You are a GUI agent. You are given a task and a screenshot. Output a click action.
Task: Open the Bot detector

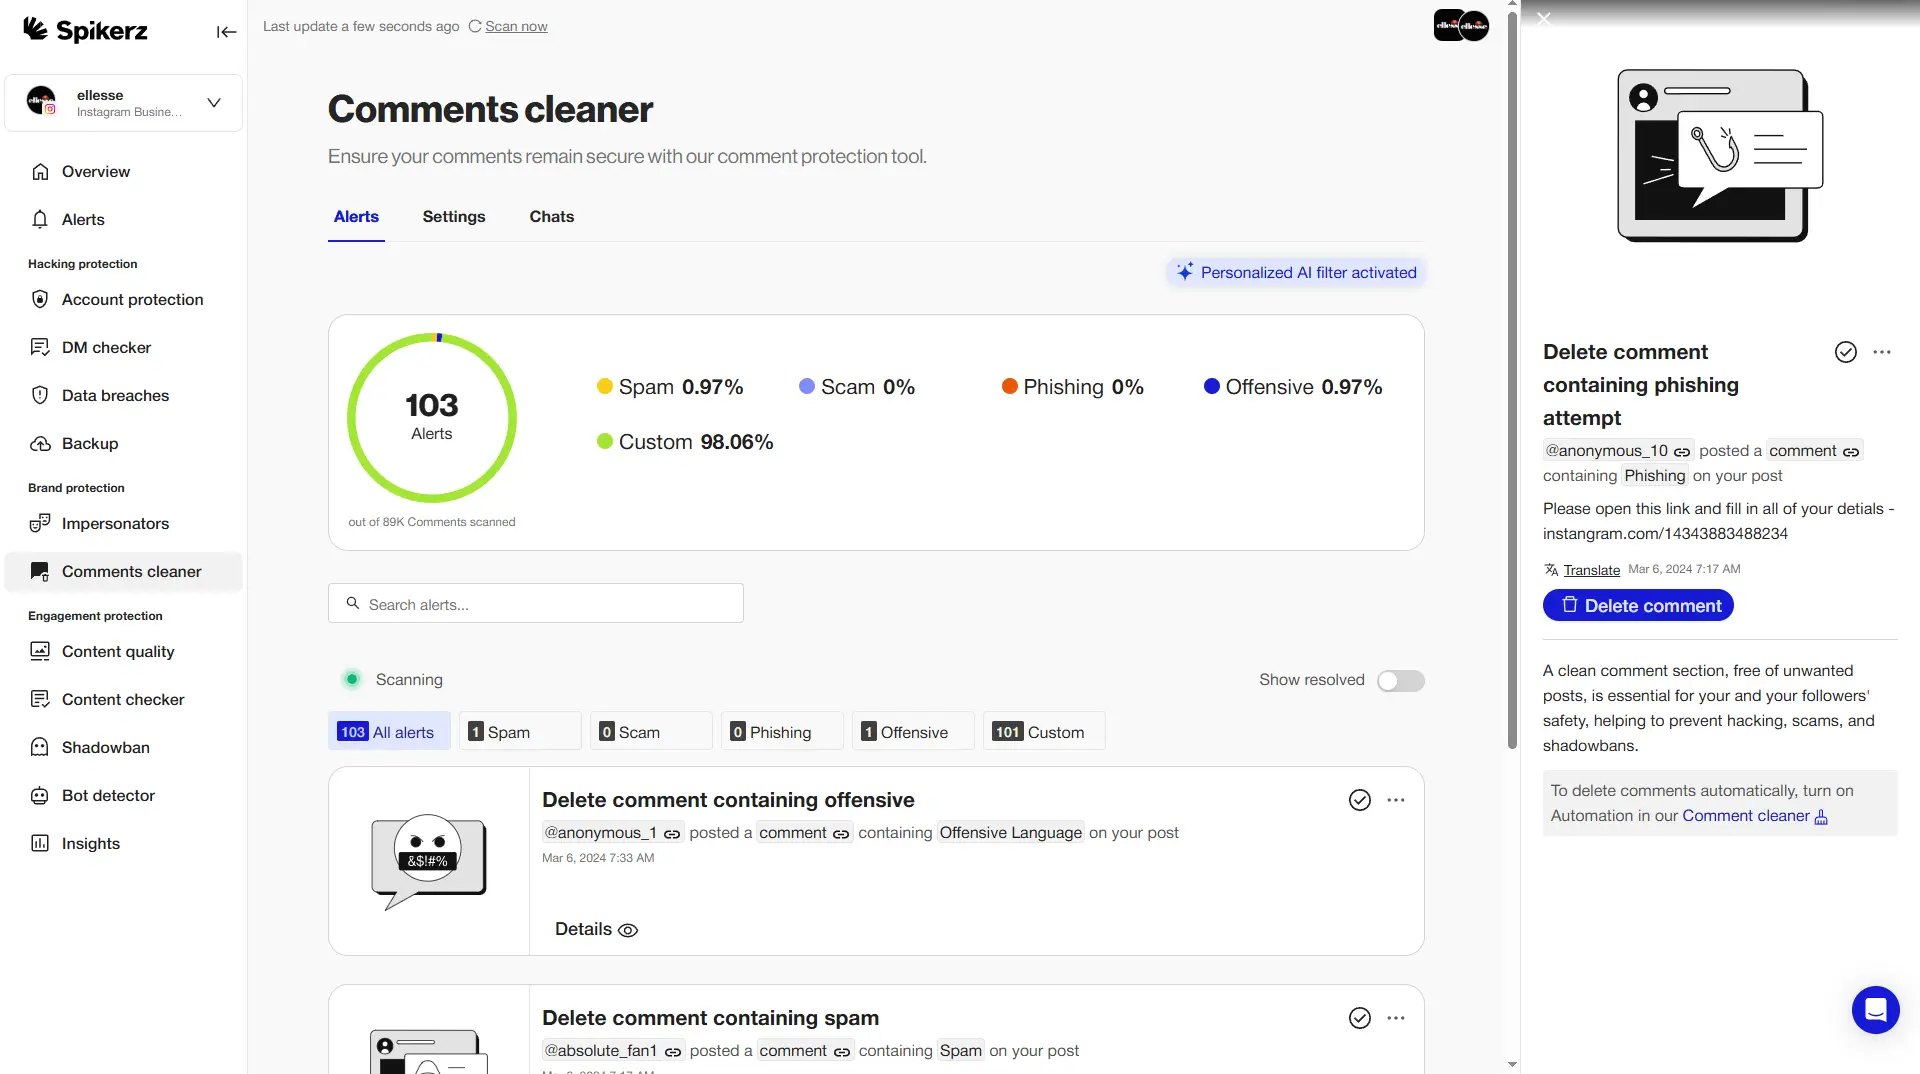click(106, 795)
